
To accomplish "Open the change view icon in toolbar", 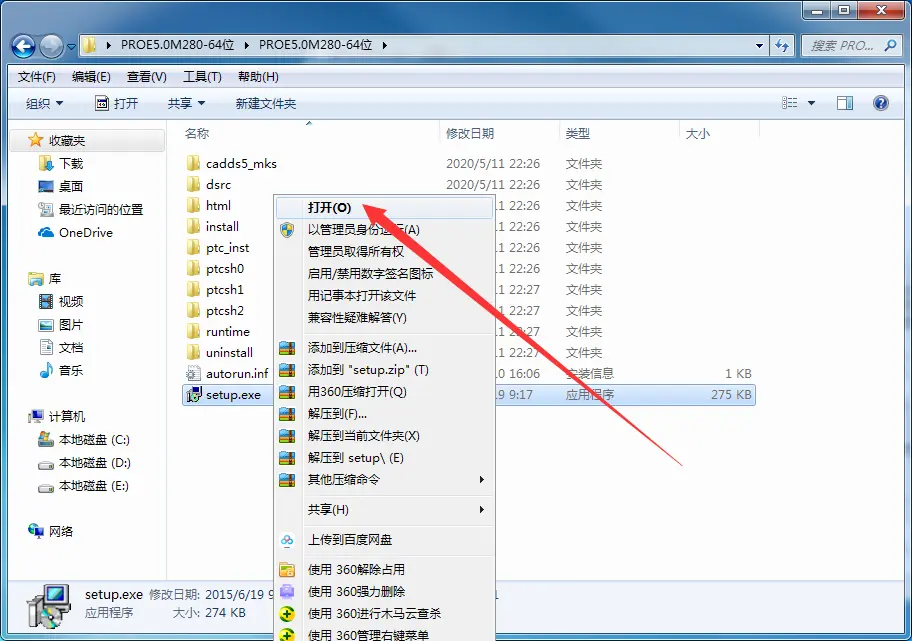I will (789, 103).
